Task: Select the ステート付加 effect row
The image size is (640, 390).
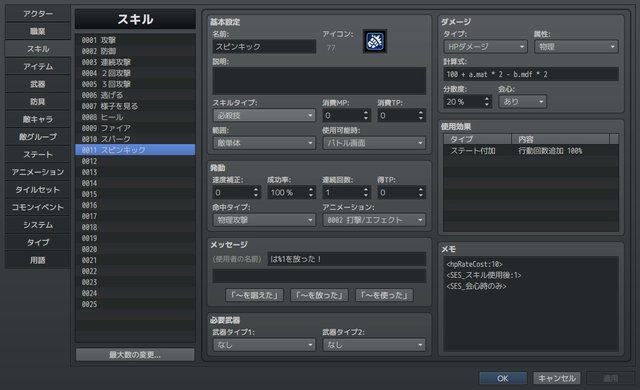Action: tap(531, 151)
